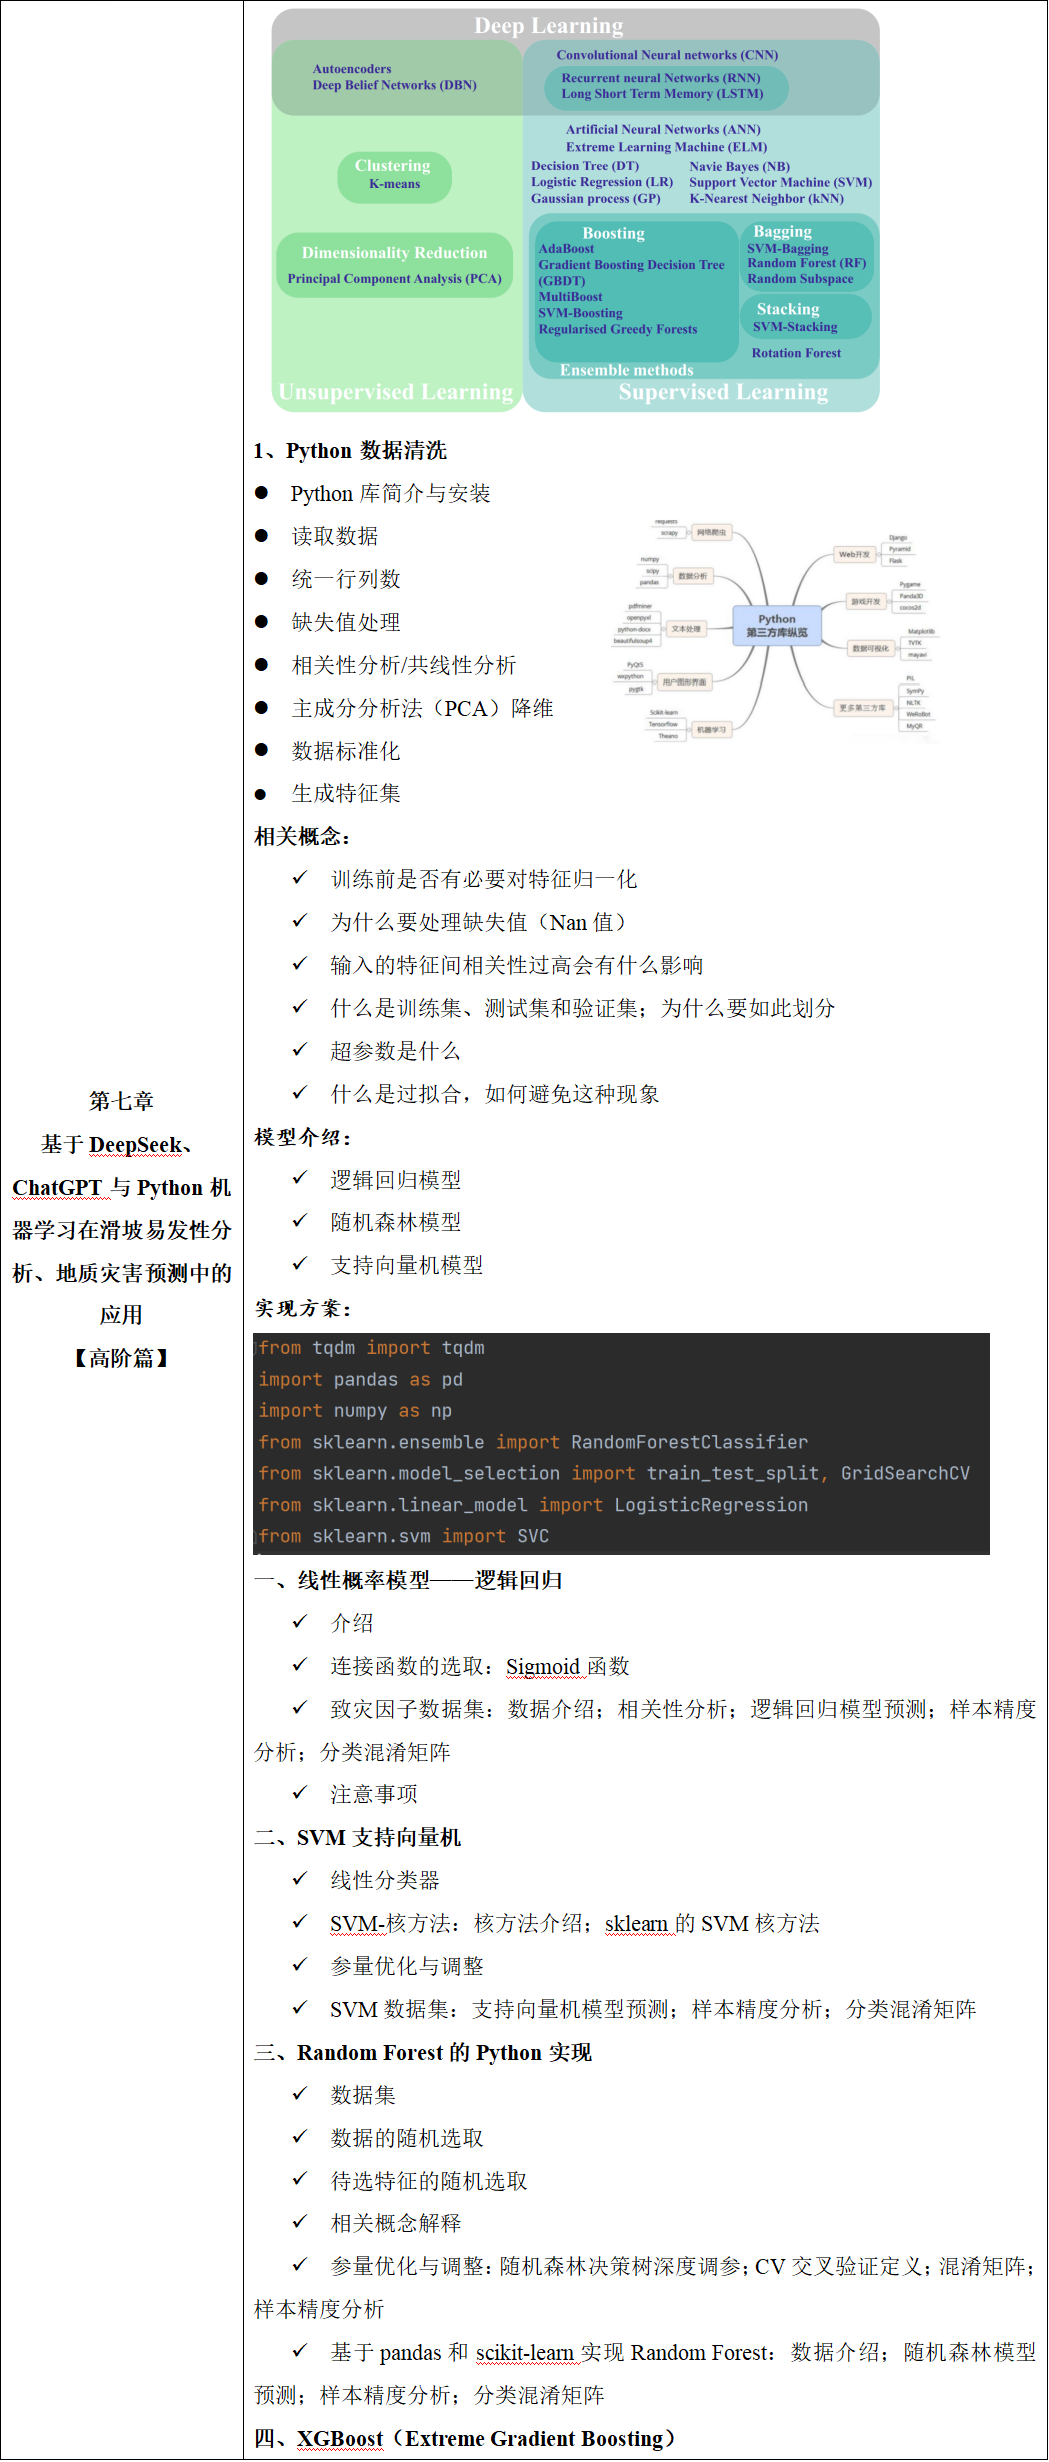Click heading '一、线性概率模型——逻辑回归'
Image resolution: width=1049 pixels, height=2462 pixels.
tap(408, 1580)
